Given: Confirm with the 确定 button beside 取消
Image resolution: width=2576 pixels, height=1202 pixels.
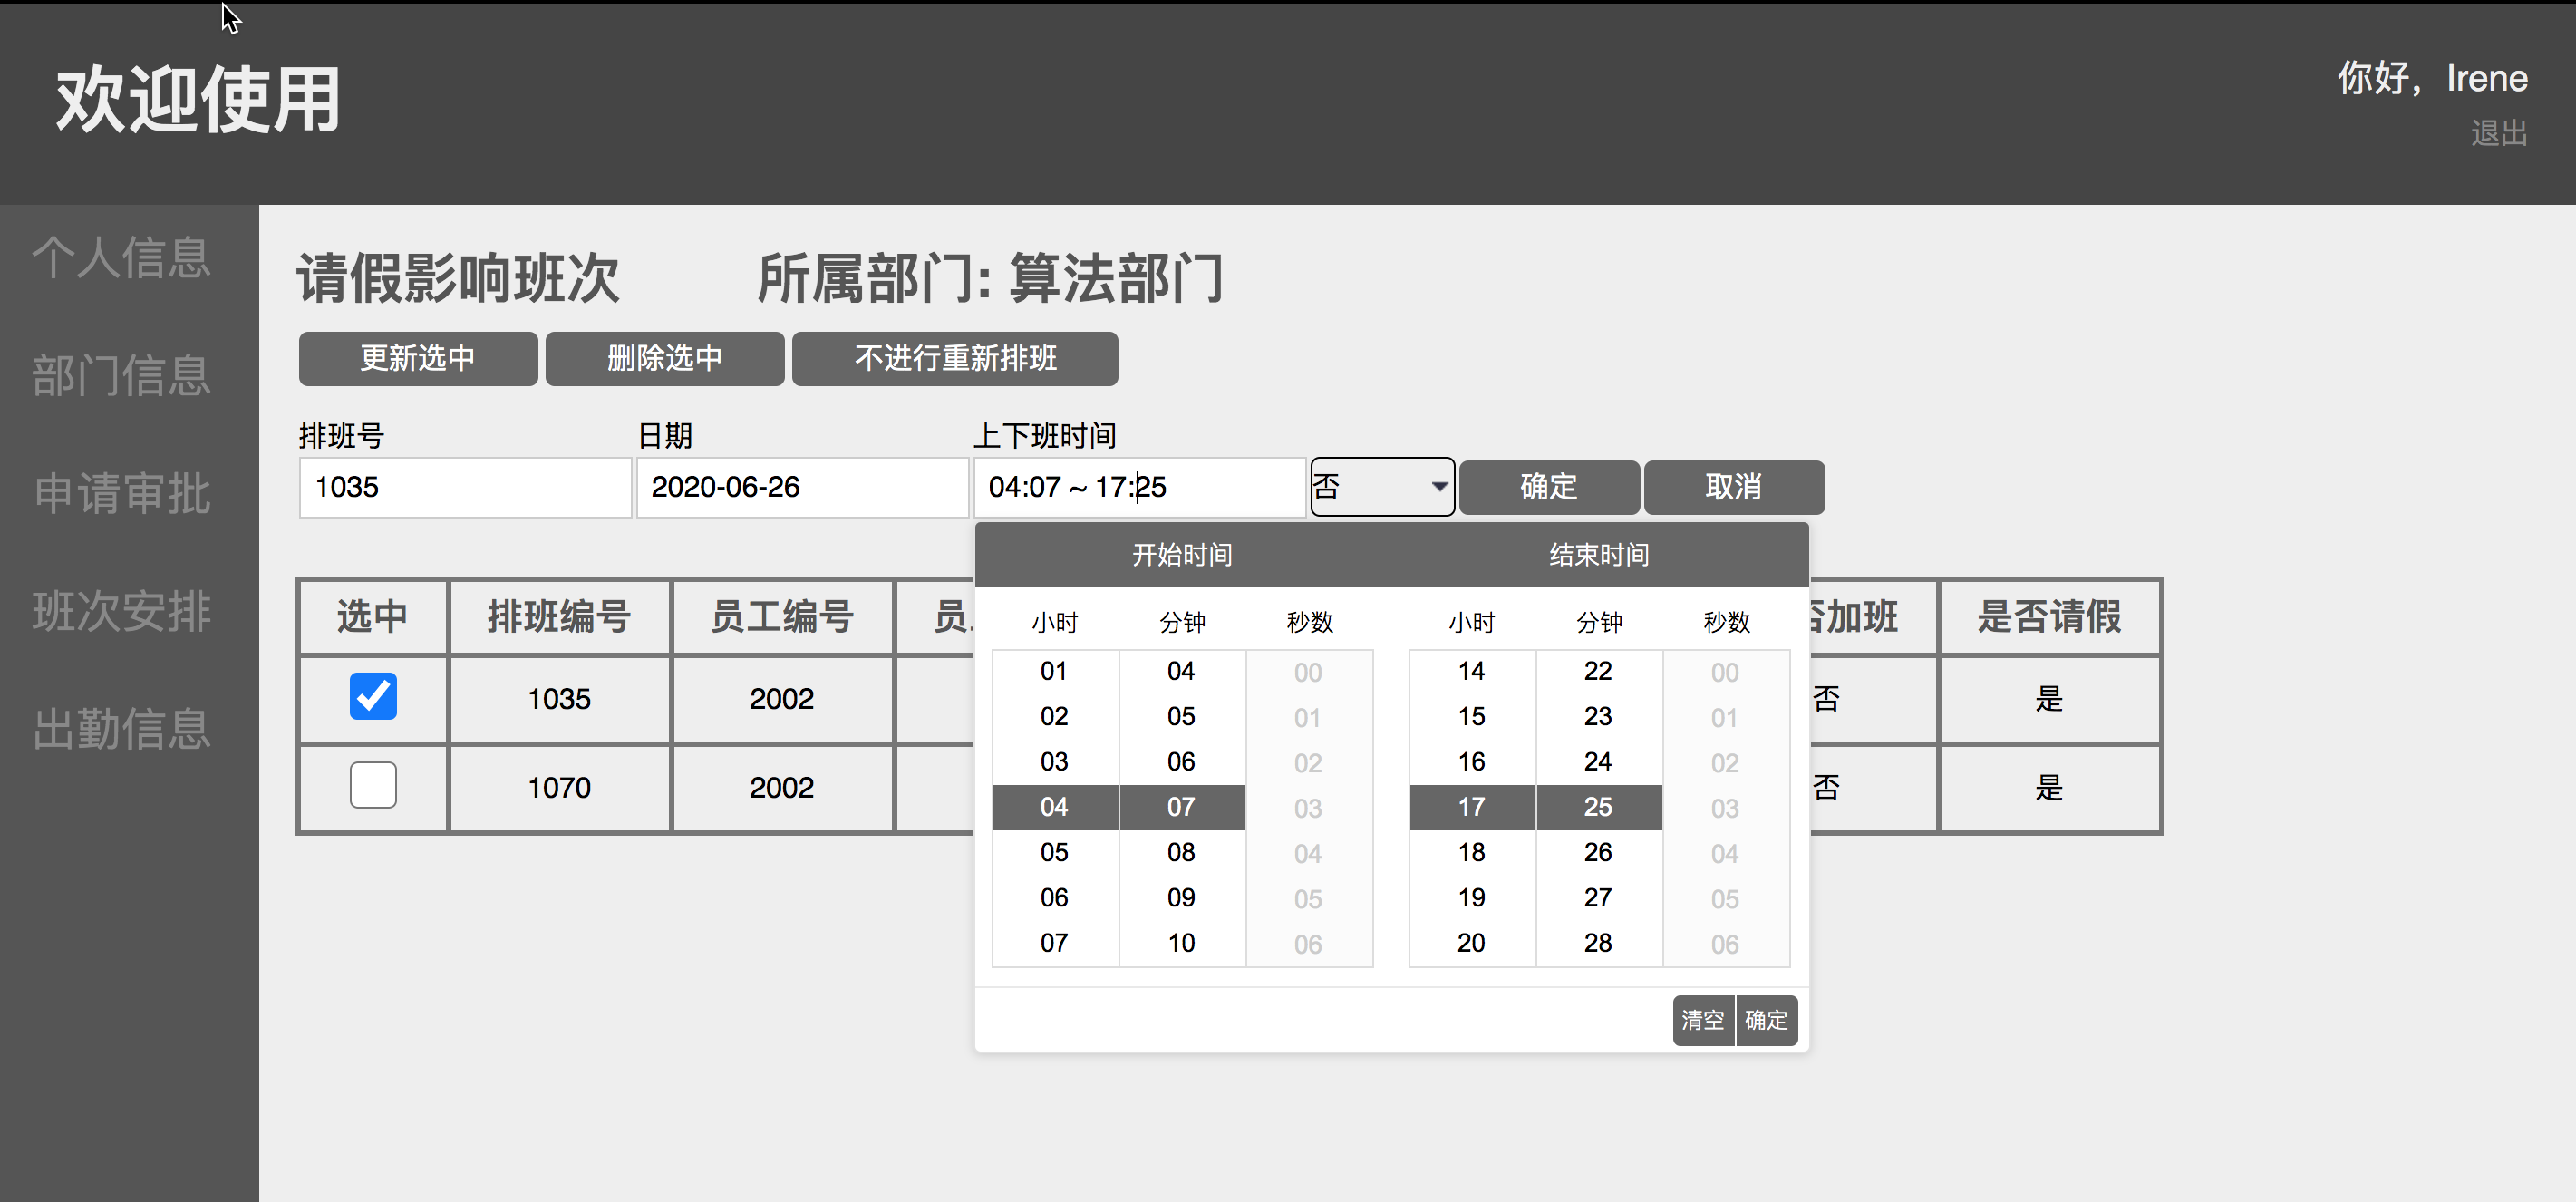Looking at the screenshot, I should [1548, 487].
